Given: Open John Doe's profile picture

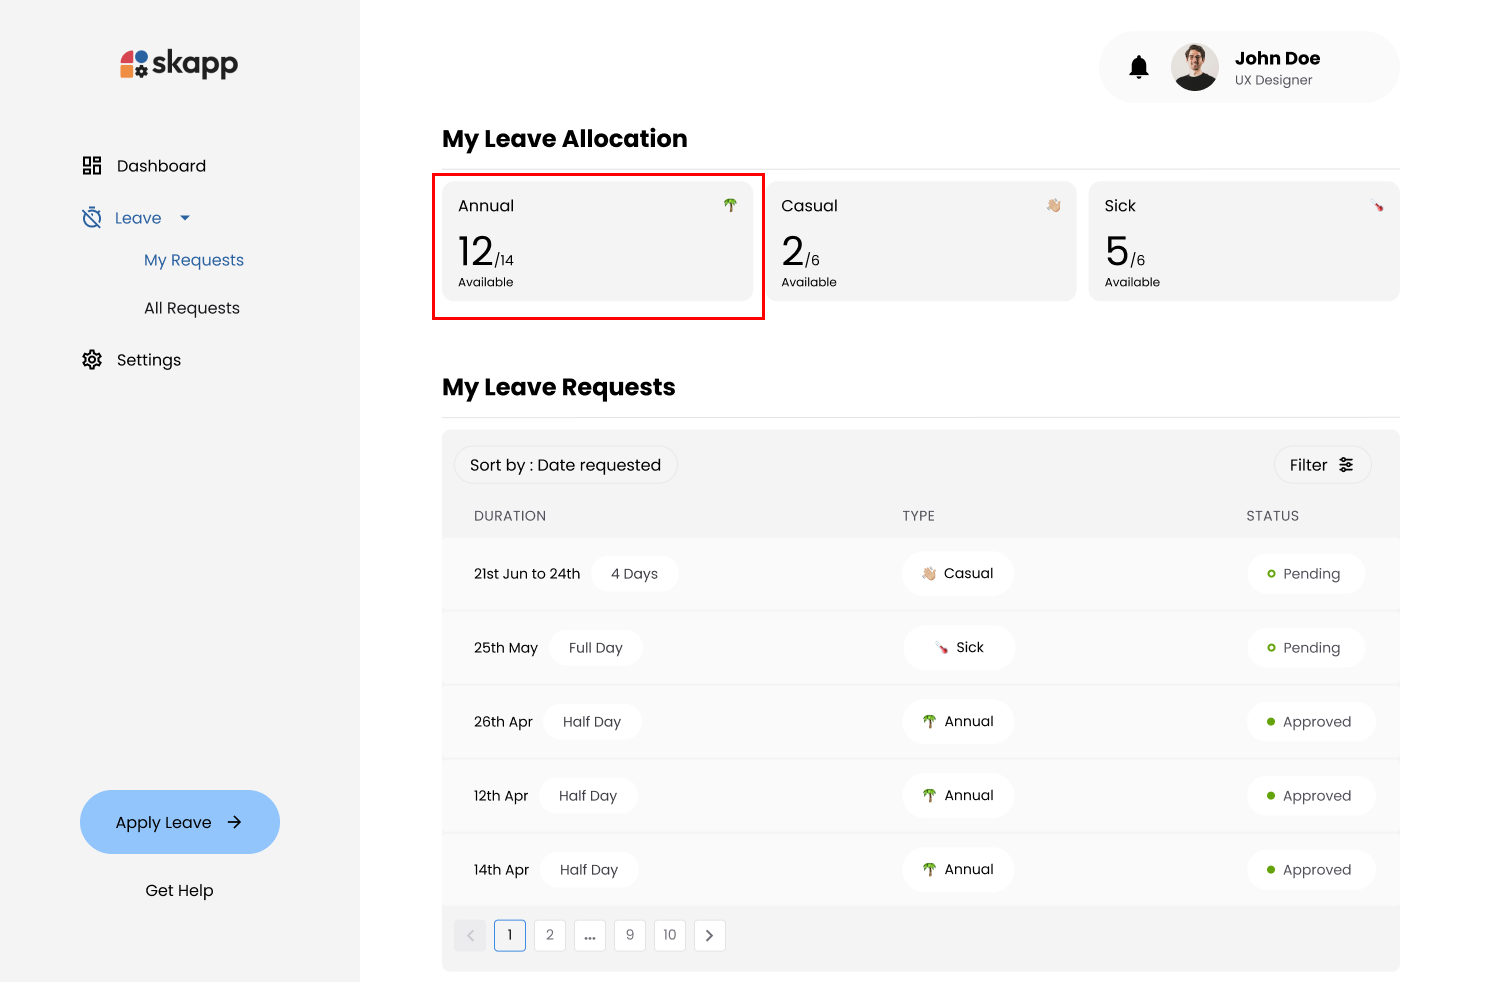Looking at the screenshot, I should [1194, 67].
